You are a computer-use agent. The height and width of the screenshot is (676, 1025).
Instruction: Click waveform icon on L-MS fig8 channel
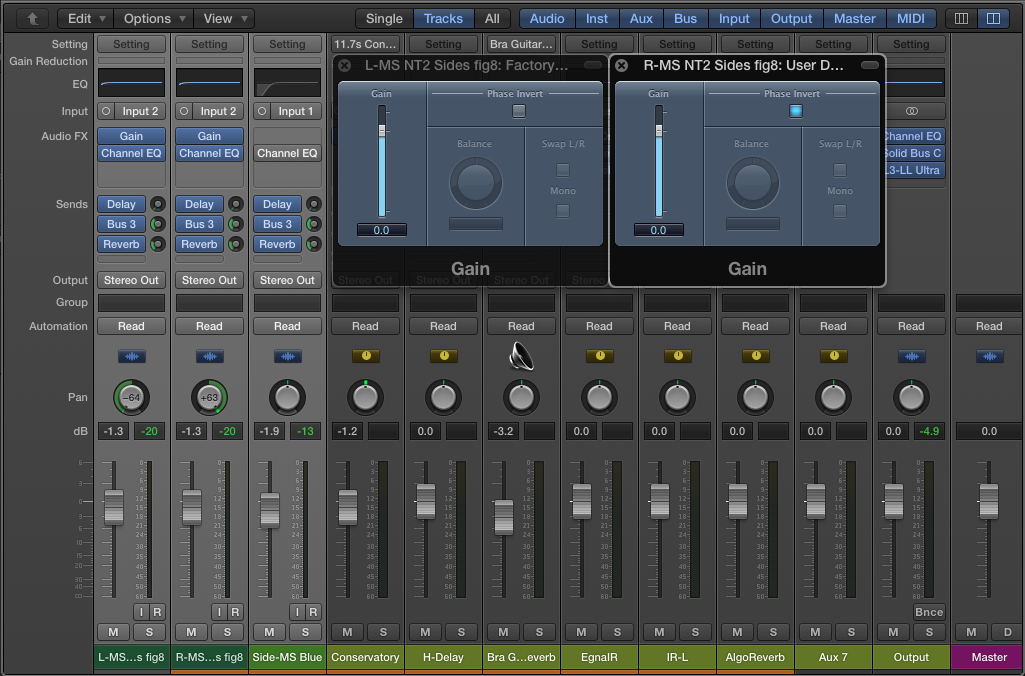point(131,356)
